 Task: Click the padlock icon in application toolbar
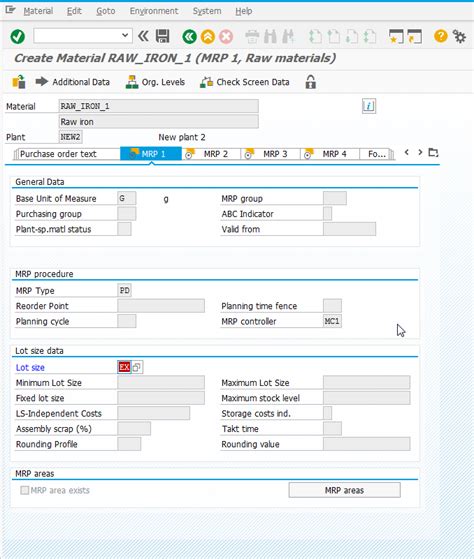click(310, 82)
